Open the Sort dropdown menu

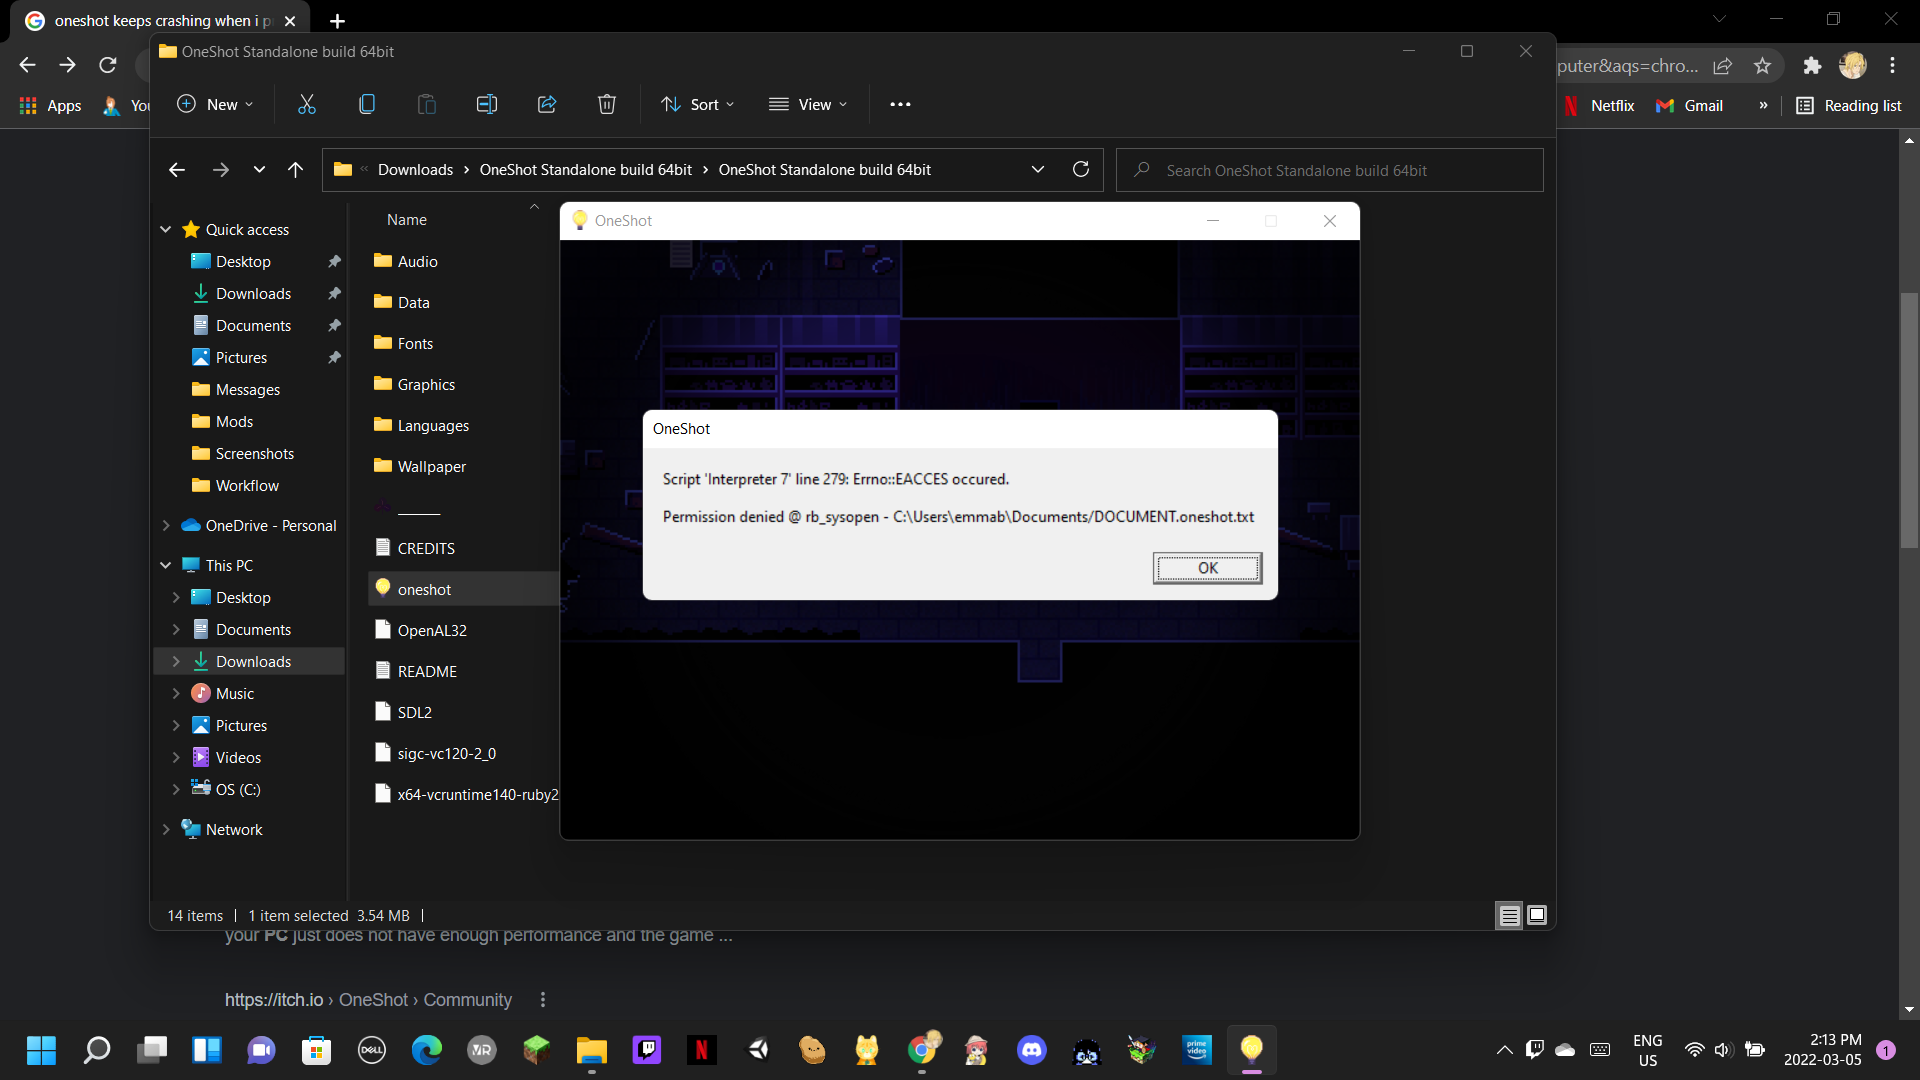pyautogui.click(x=698, y=104)
